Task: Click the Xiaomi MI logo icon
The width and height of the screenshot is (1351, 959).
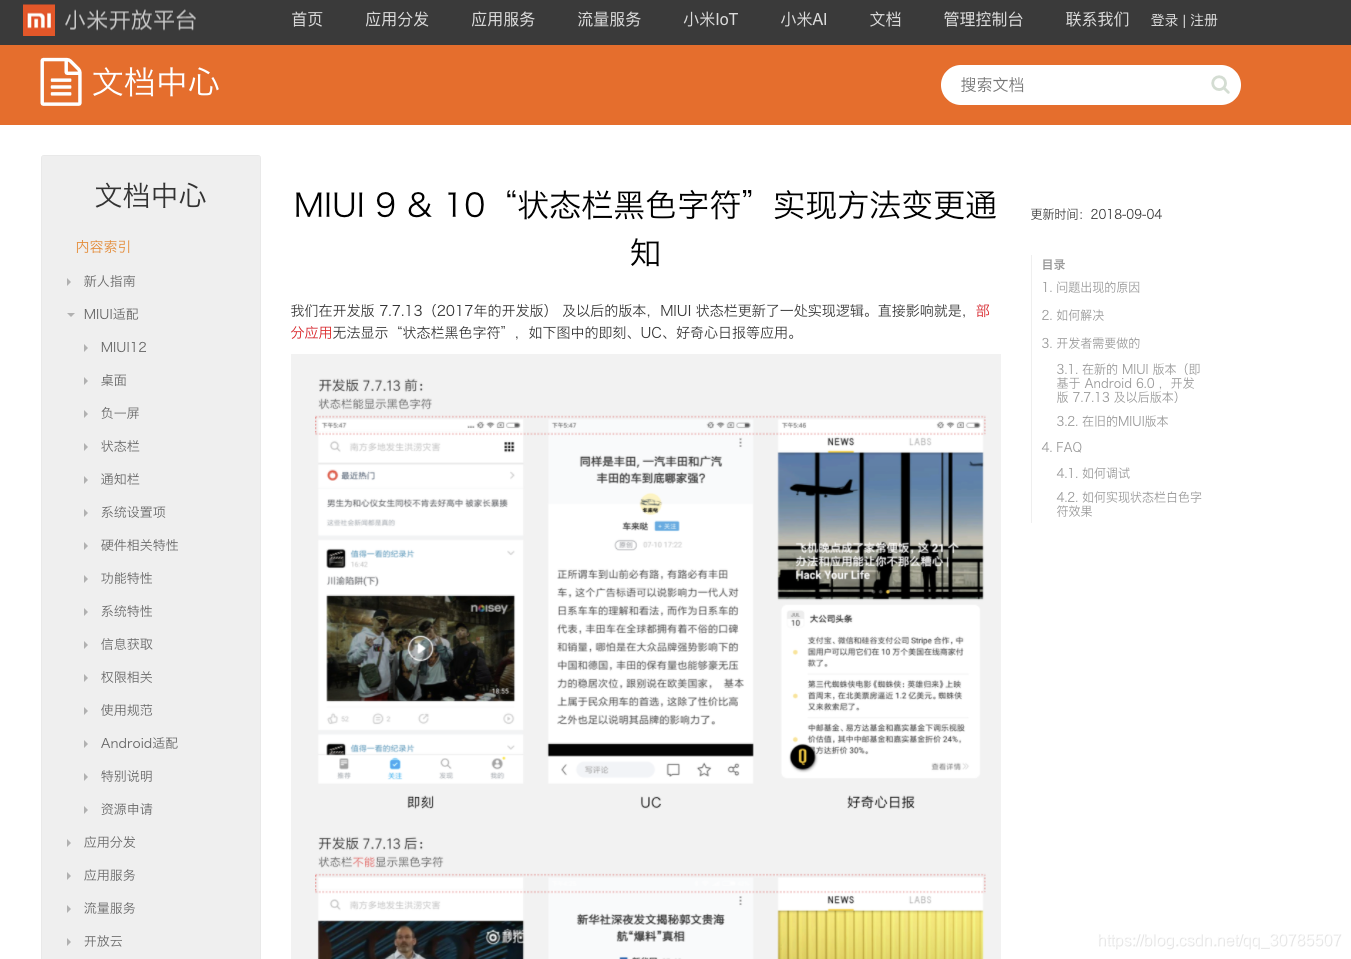Action: 39,20
